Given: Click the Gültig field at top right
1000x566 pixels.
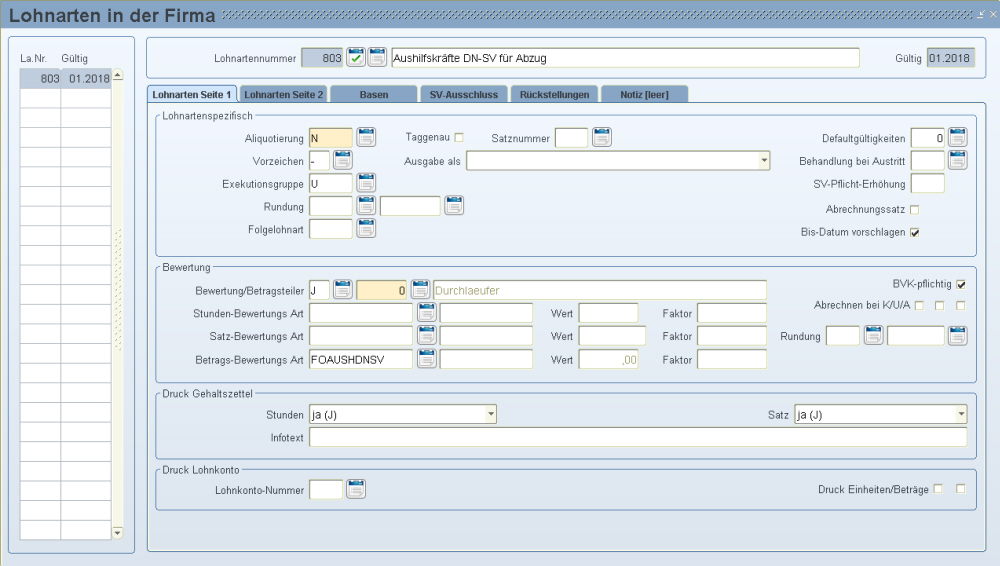Looking at the screenshot, I should point(950,58).
